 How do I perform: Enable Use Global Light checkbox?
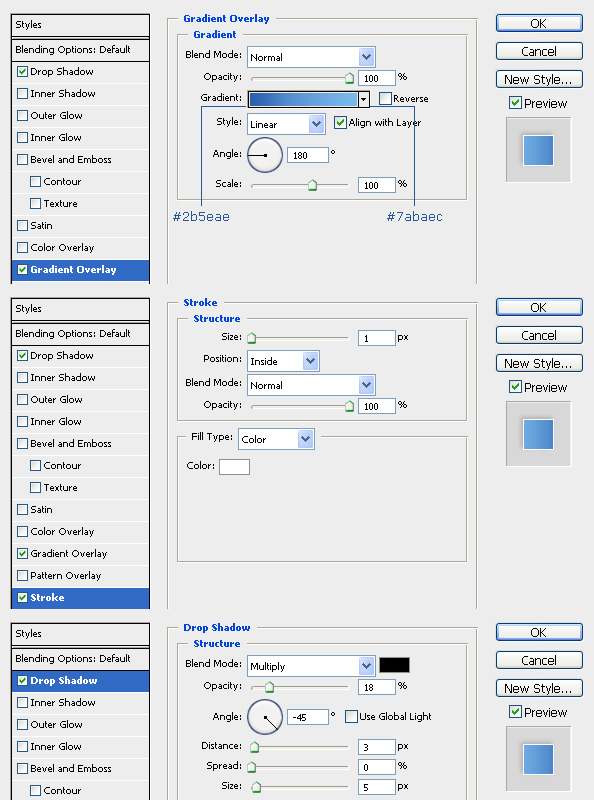tap(351, 716)
